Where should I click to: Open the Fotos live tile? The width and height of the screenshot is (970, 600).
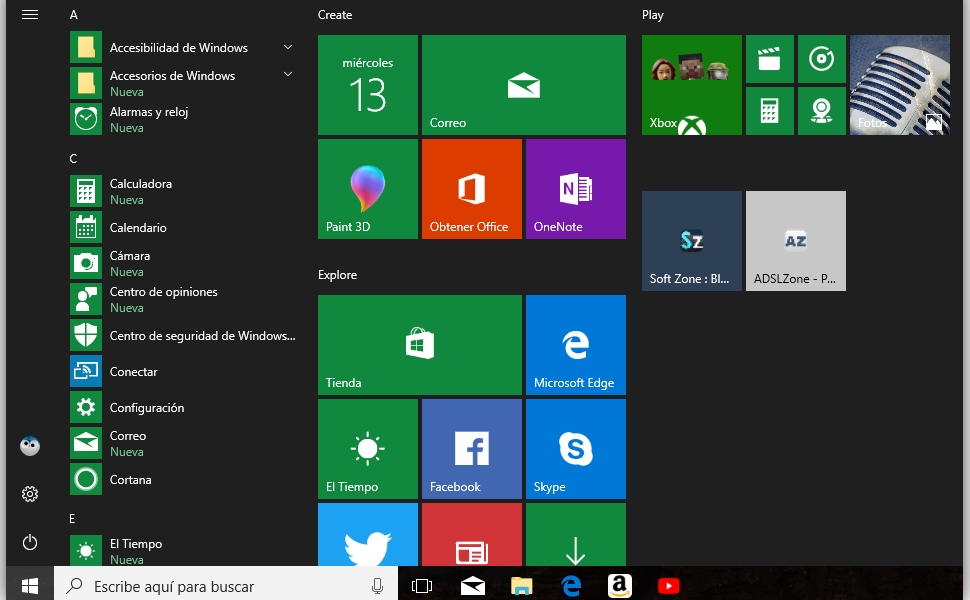(899, 85)
